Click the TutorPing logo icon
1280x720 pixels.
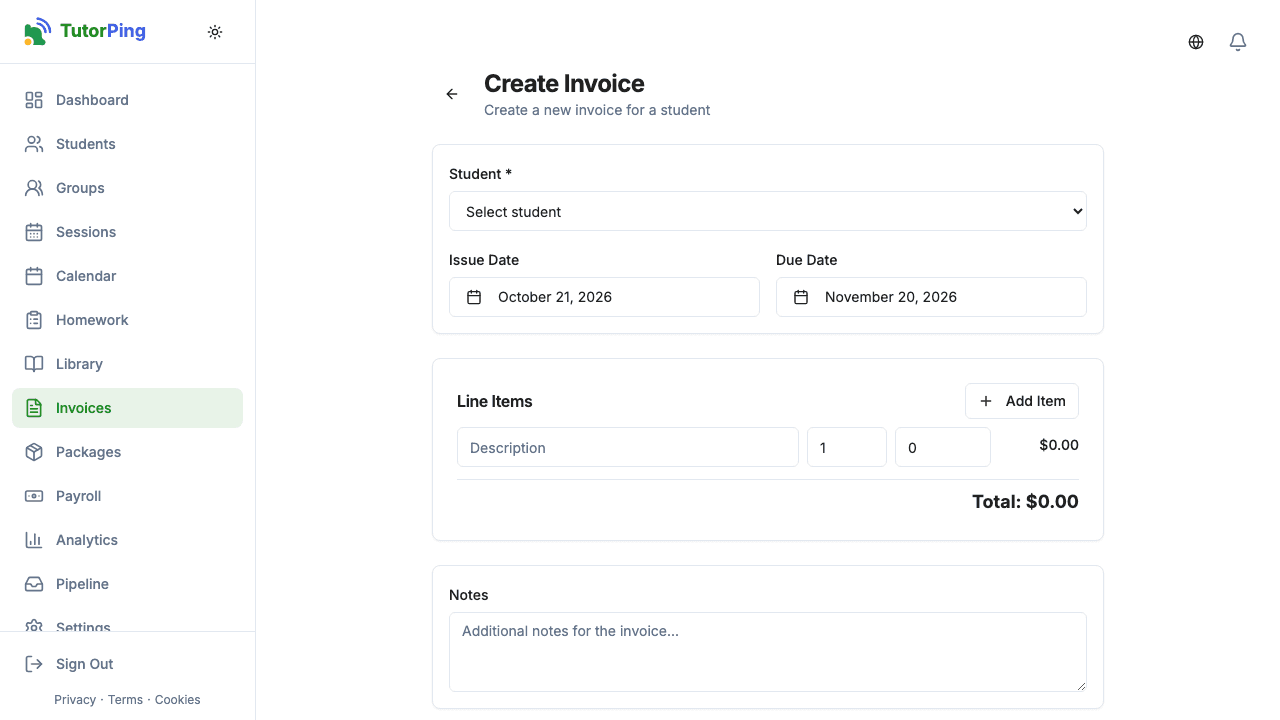coord(37,31)
